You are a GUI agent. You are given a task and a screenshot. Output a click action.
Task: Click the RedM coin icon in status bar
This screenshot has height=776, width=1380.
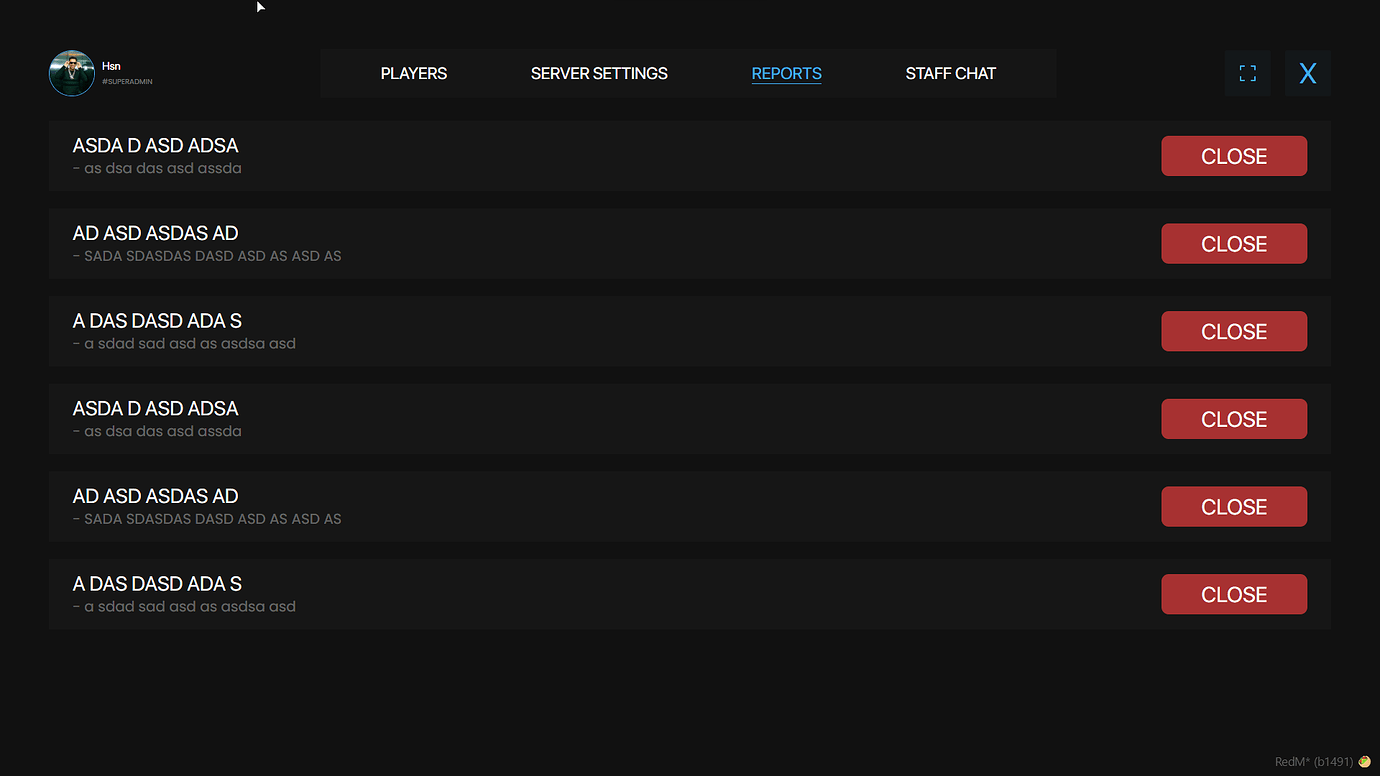pyautogui.click(x=1364, y=761)
